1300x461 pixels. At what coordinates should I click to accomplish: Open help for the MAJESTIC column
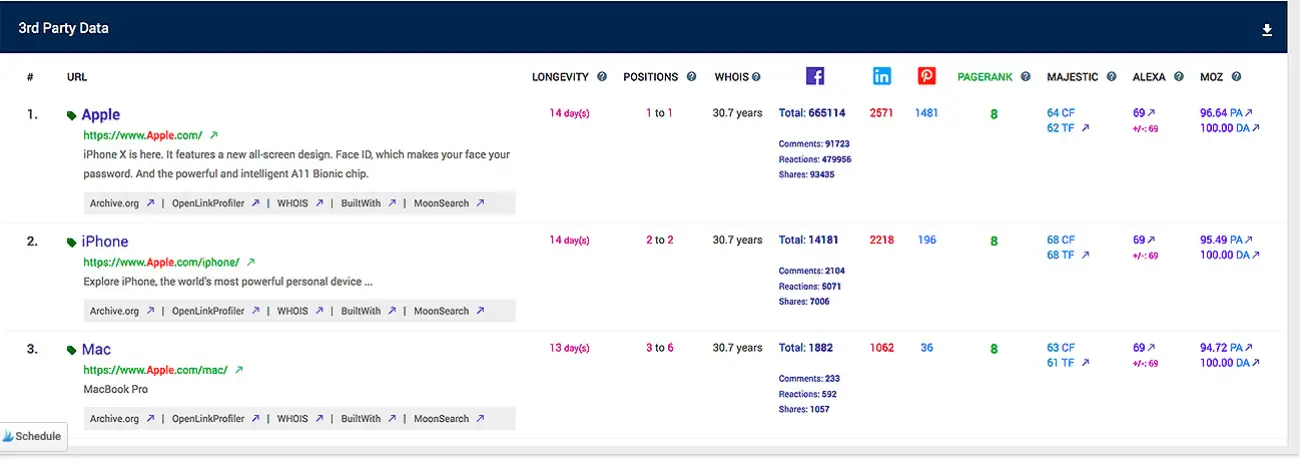point(1109,77)
